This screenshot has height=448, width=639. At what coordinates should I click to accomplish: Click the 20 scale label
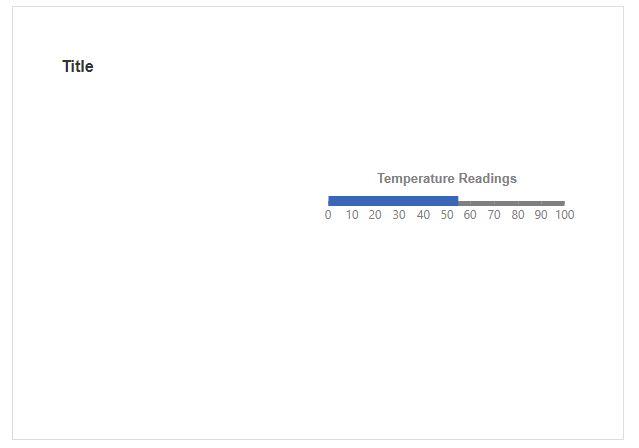tap(375, 215)
